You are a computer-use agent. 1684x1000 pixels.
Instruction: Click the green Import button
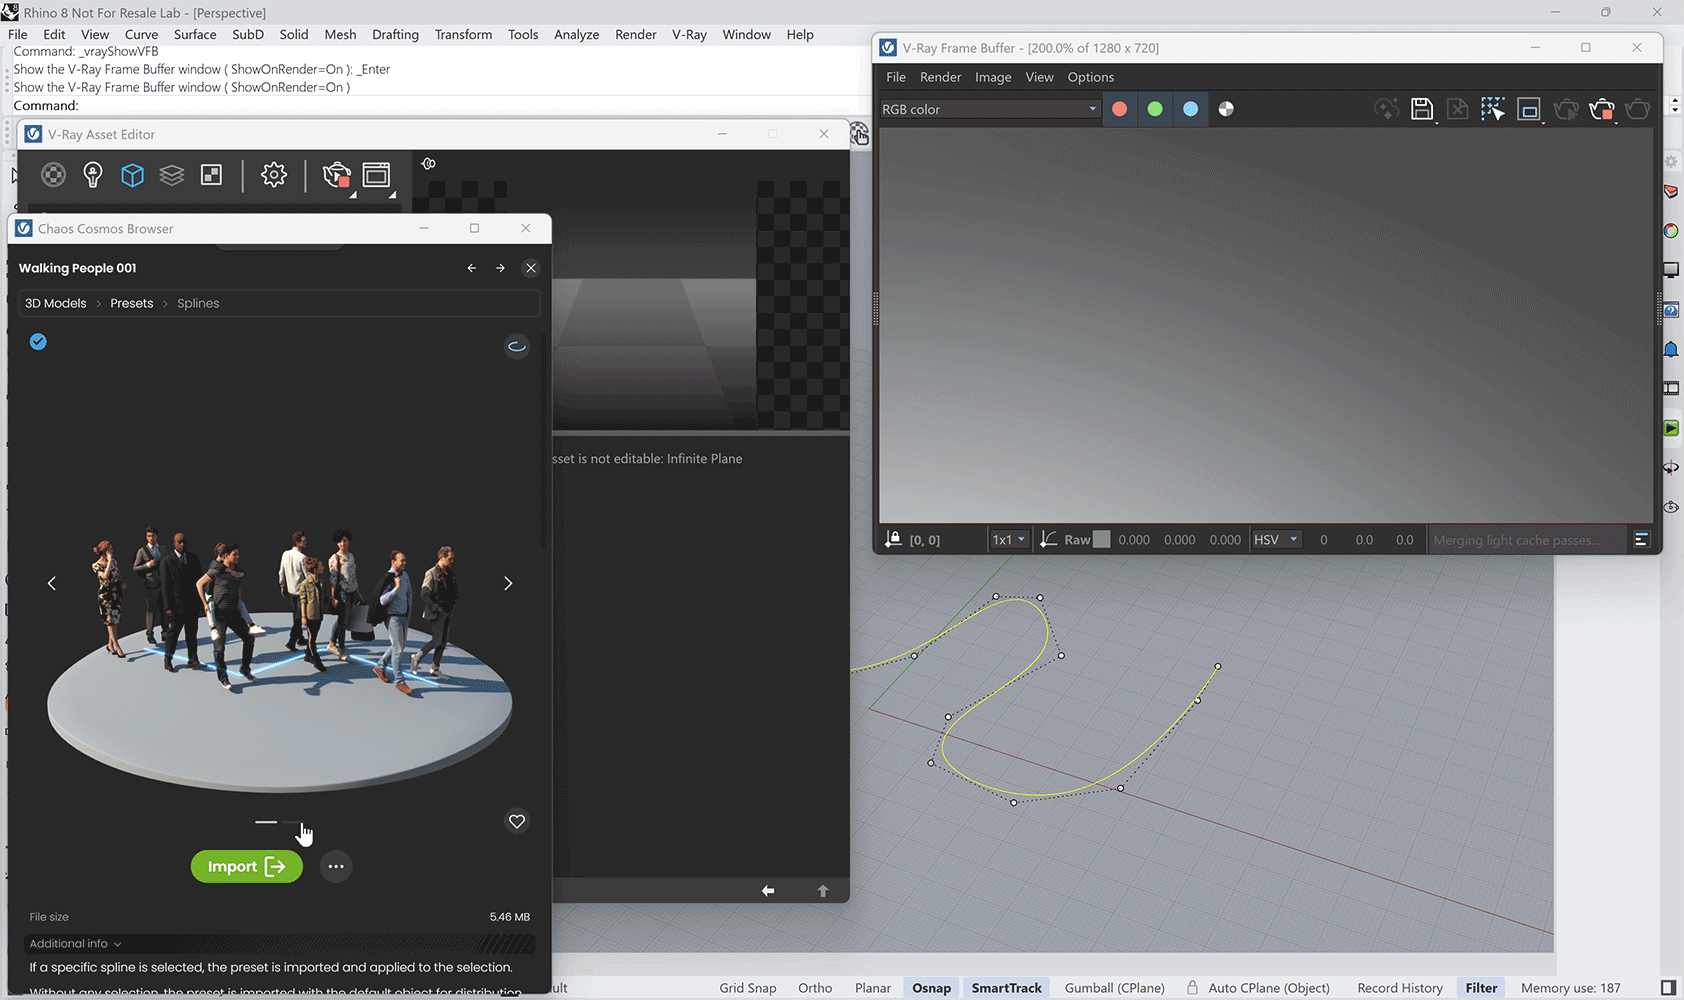[247, 867]
